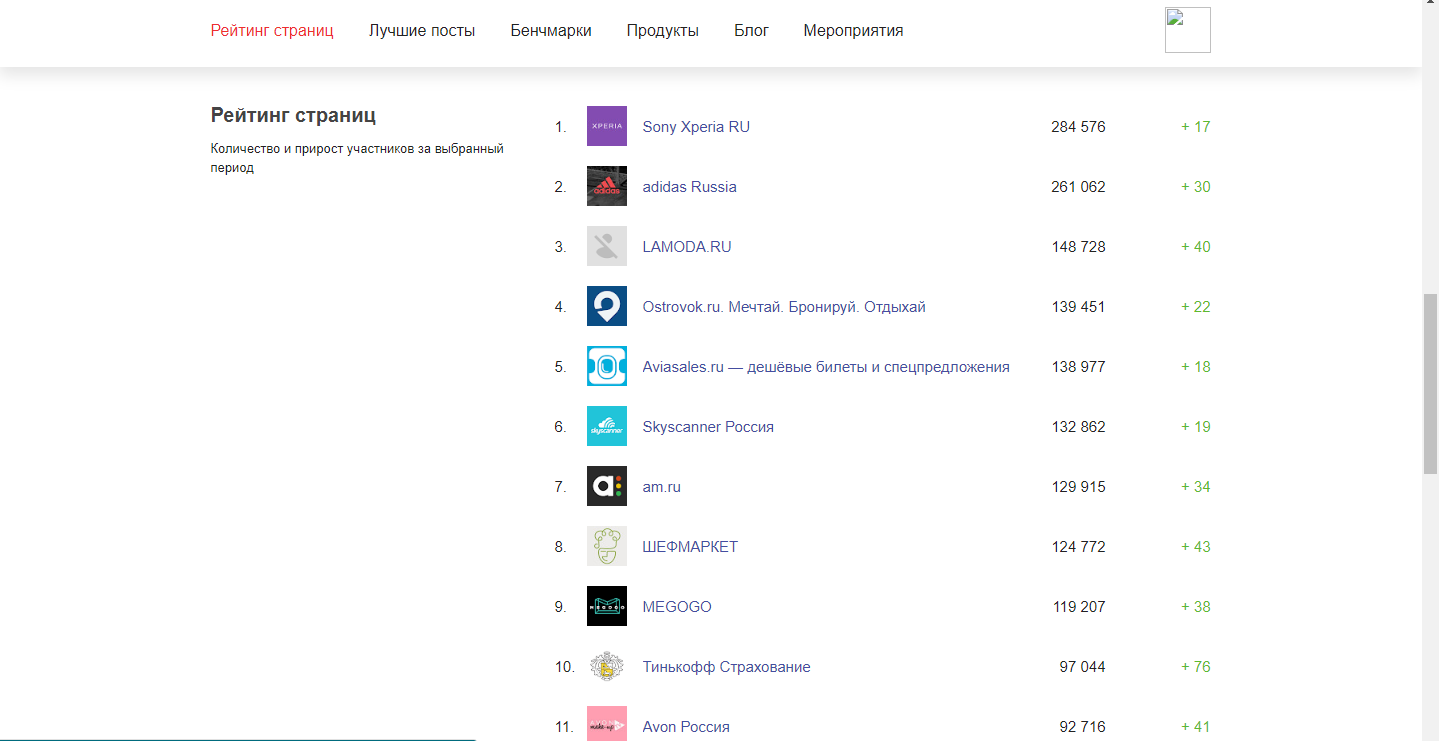Open the Рейтинг страниц nav tab
Image resolution: width=1439 pixels, height=741 pixels.
[272, 31]
